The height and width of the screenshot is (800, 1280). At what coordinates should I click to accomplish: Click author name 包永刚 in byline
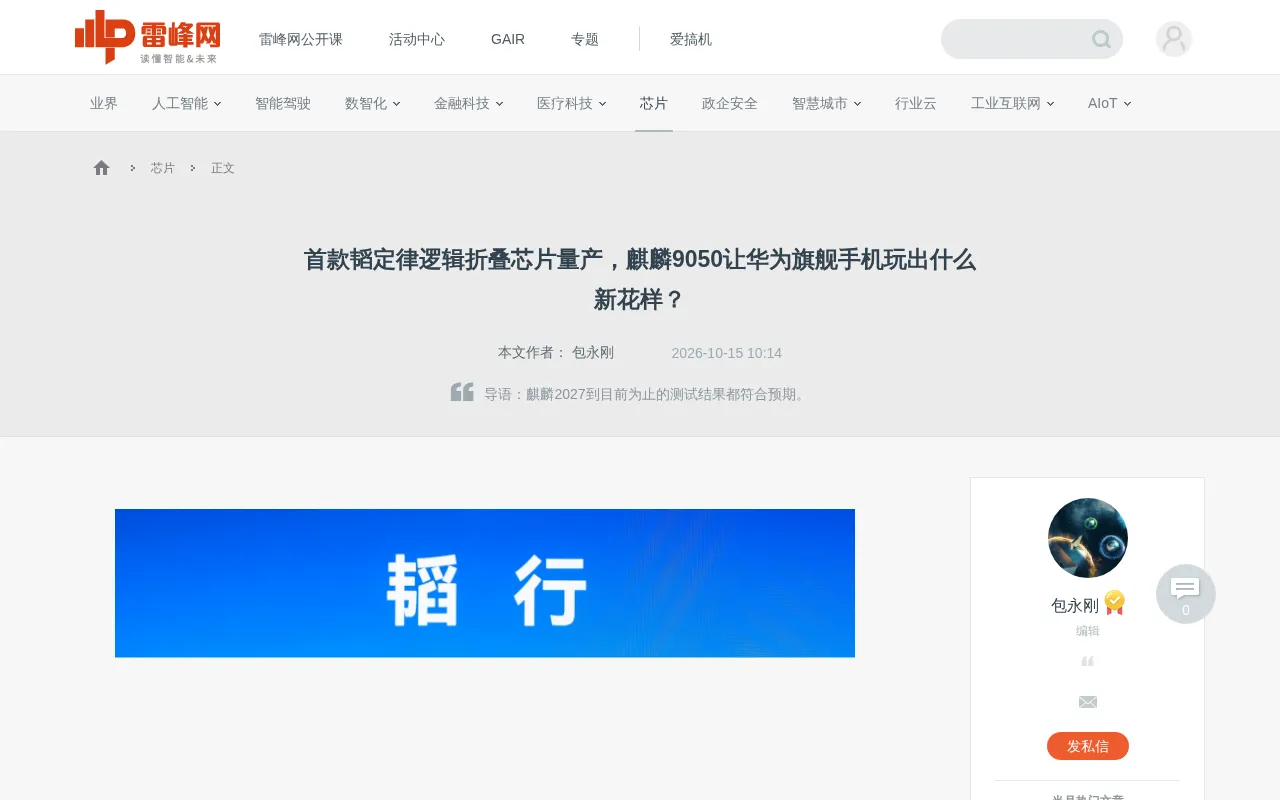593,353
